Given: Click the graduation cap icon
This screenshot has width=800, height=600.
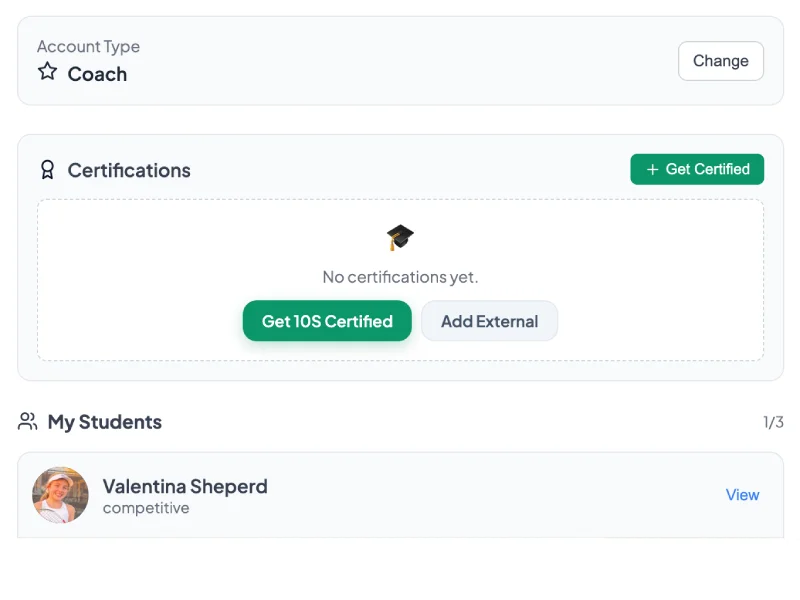Looking at the screenshot, I should [400, 238].
